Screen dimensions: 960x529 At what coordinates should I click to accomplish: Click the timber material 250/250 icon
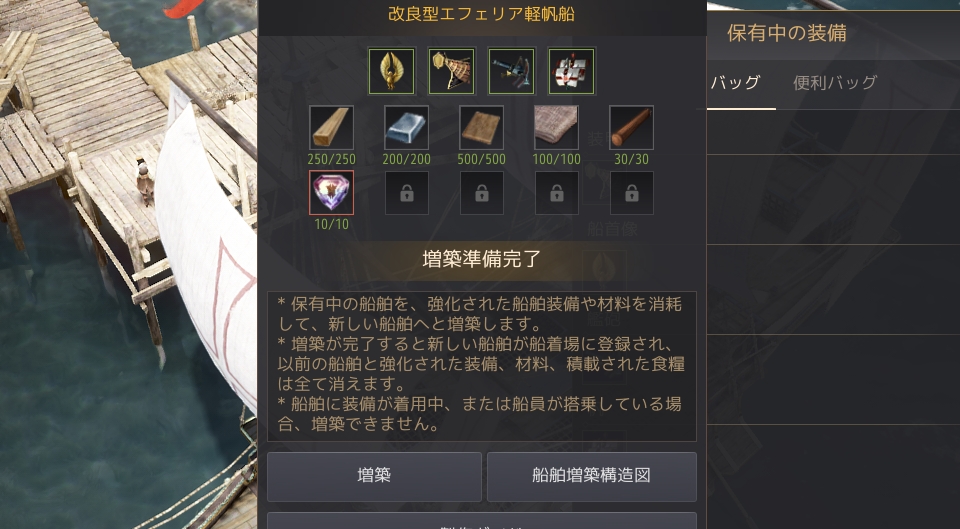pos(331,128)
